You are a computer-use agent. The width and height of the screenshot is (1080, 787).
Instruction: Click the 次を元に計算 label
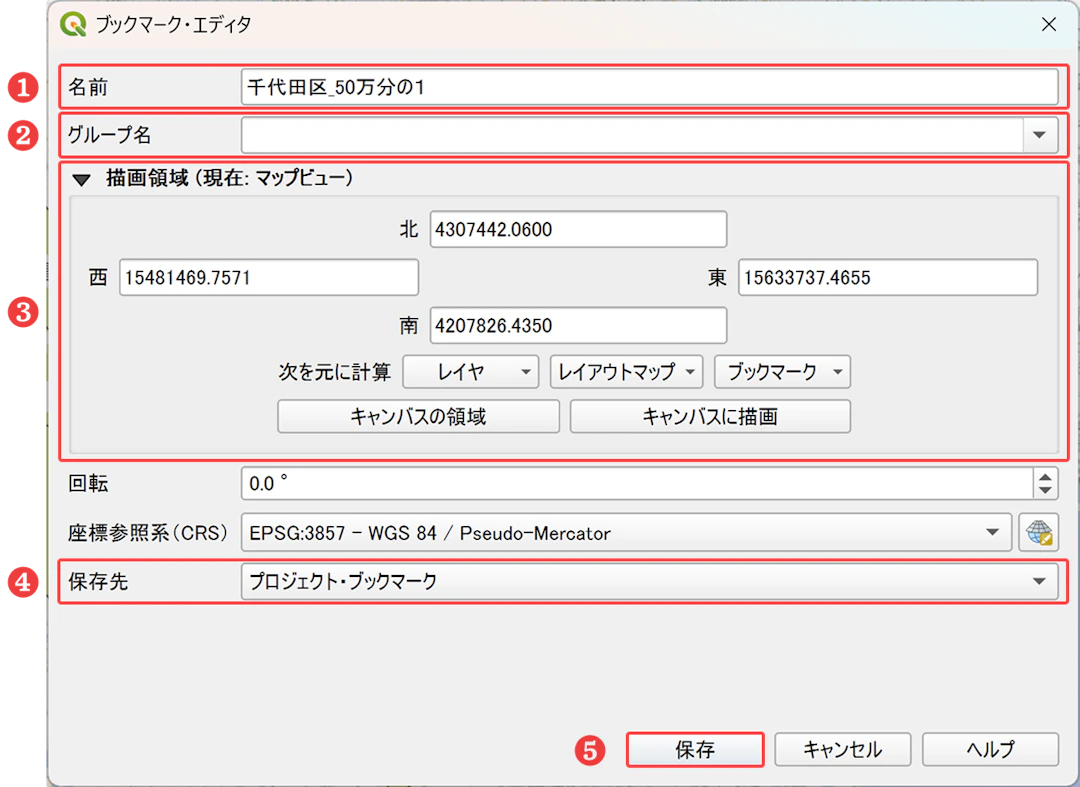click(x=334, y=372)
